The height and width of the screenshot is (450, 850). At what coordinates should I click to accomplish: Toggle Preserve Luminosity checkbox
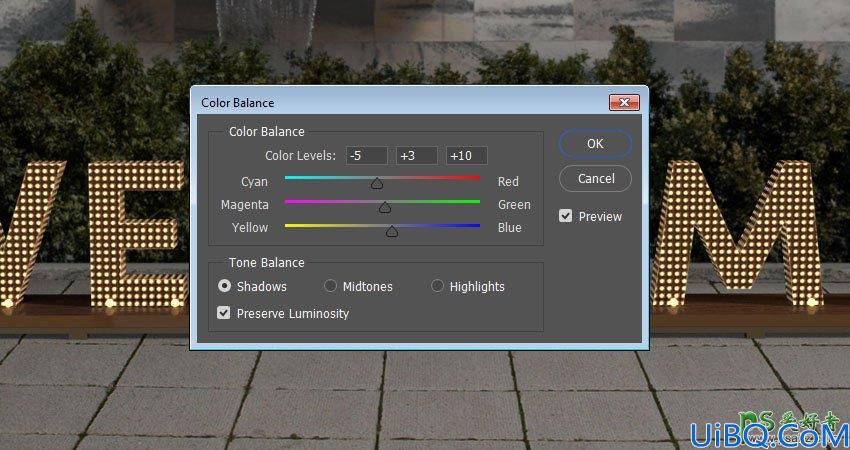(223, 313)
